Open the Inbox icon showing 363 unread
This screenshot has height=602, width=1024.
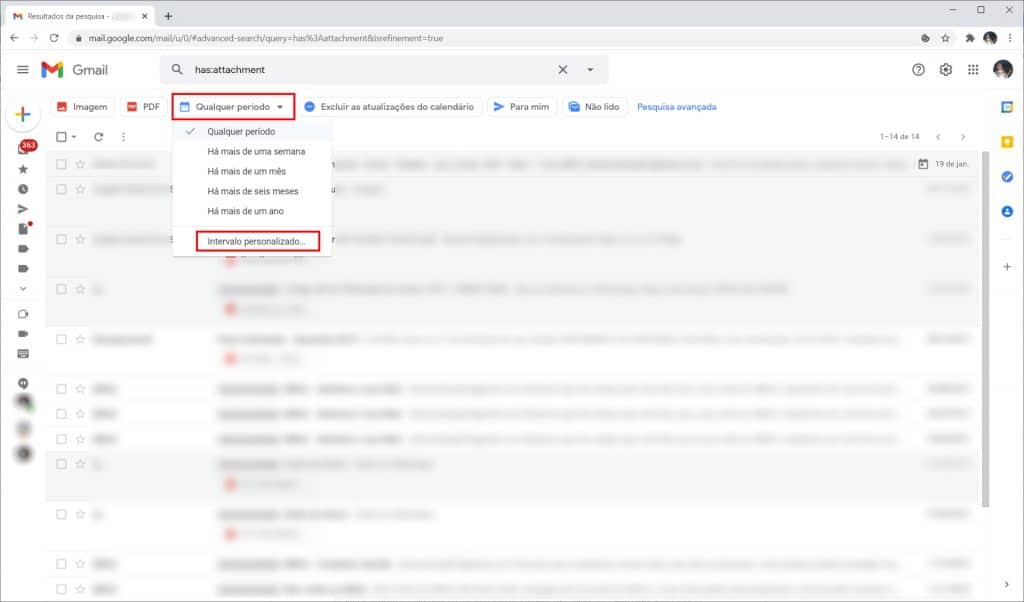click(x=25, y=148)
